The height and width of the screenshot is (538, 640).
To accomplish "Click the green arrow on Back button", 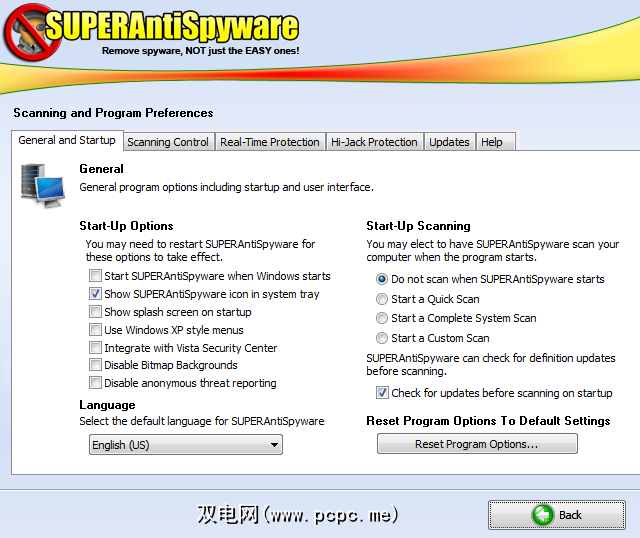I will pyautogui.click(x=542, y=515).
